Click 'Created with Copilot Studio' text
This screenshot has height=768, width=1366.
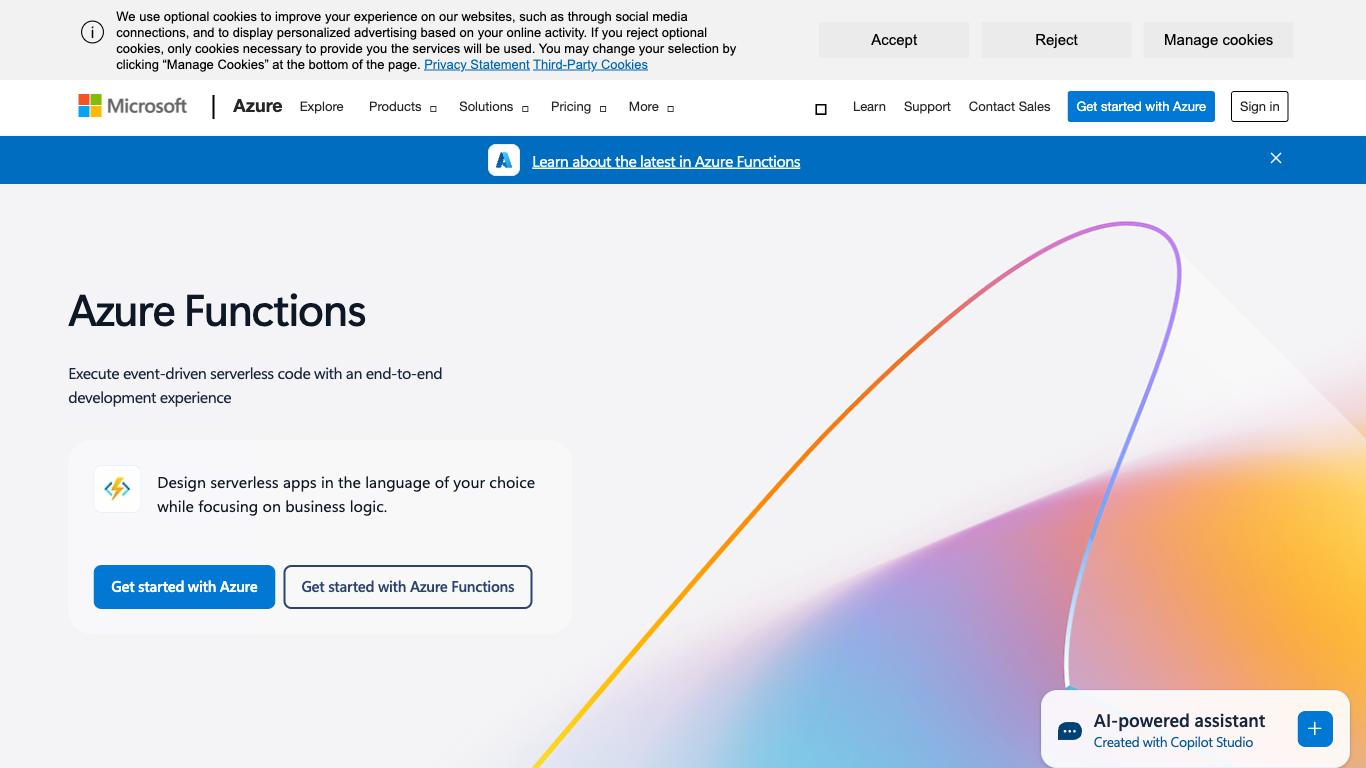click(x=1173, y=742)
